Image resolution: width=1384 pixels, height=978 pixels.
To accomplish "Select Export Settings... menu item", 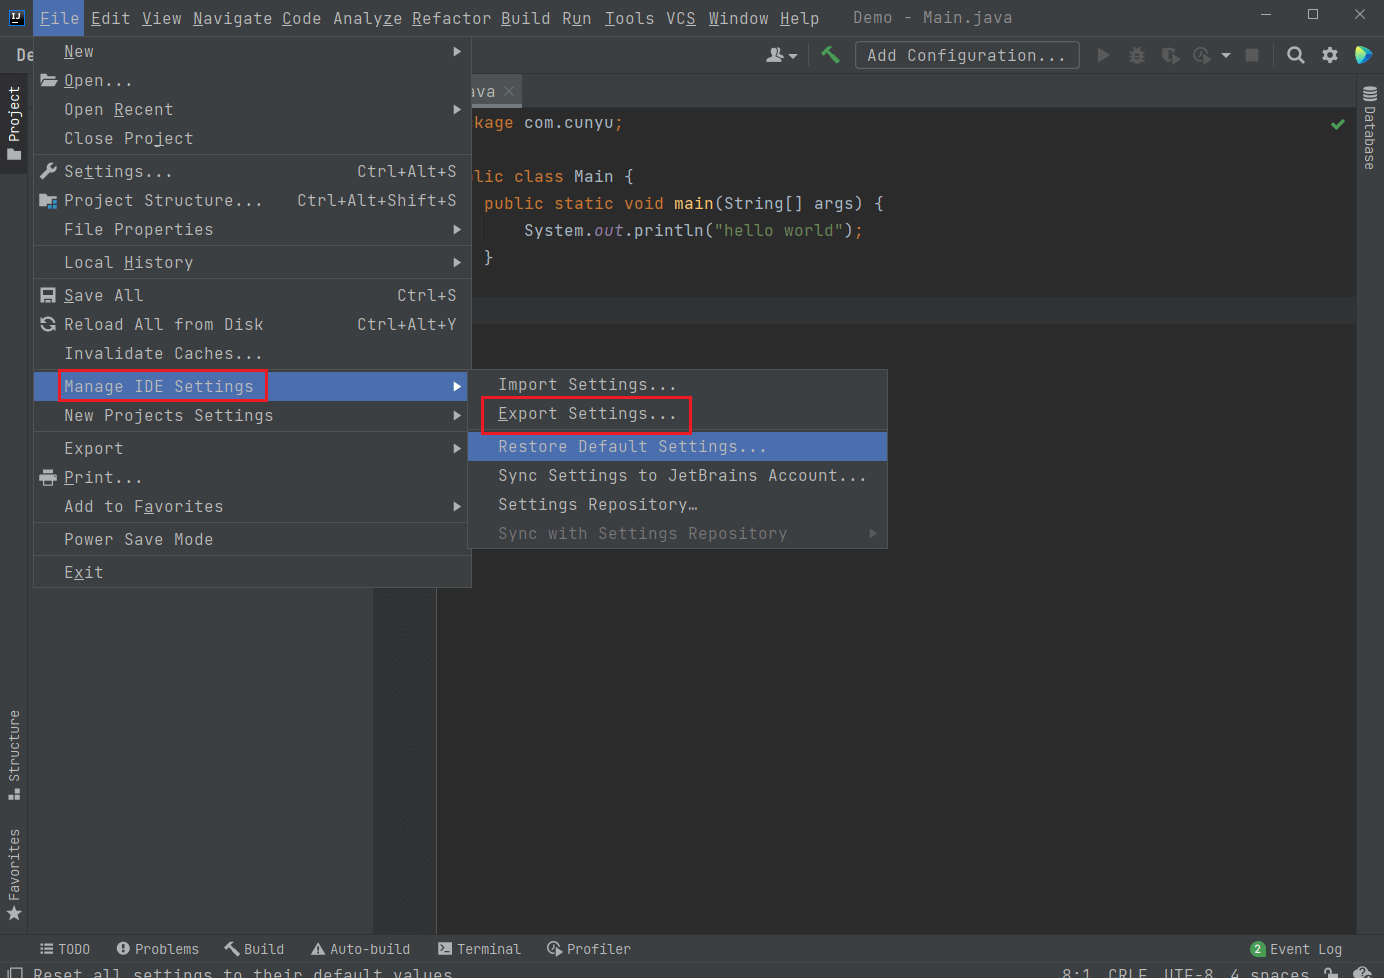I will coord(587,414).
